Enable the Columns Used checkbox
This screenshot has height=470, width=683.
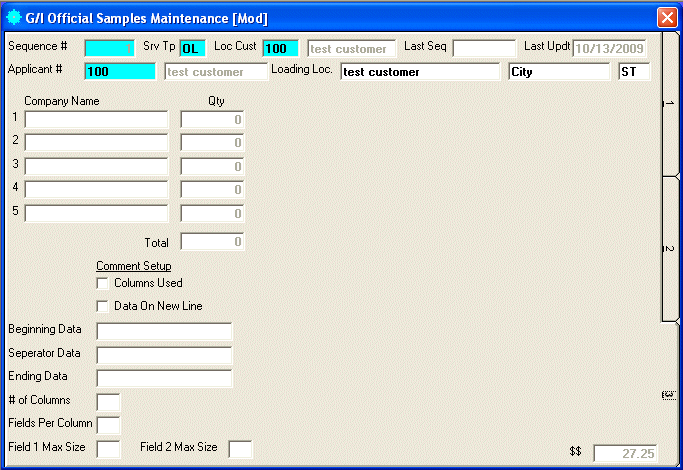(x=102, y=283)
